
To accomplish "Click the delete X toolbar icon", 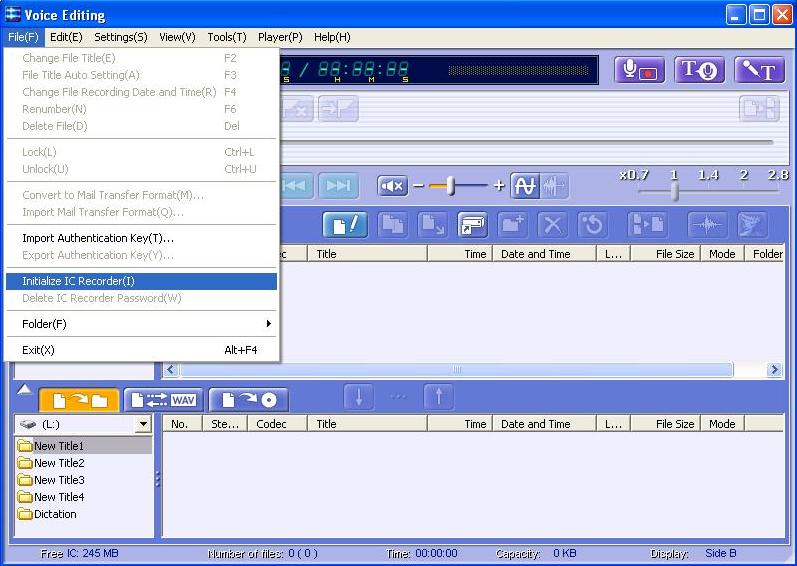I will tap(553, 225).
